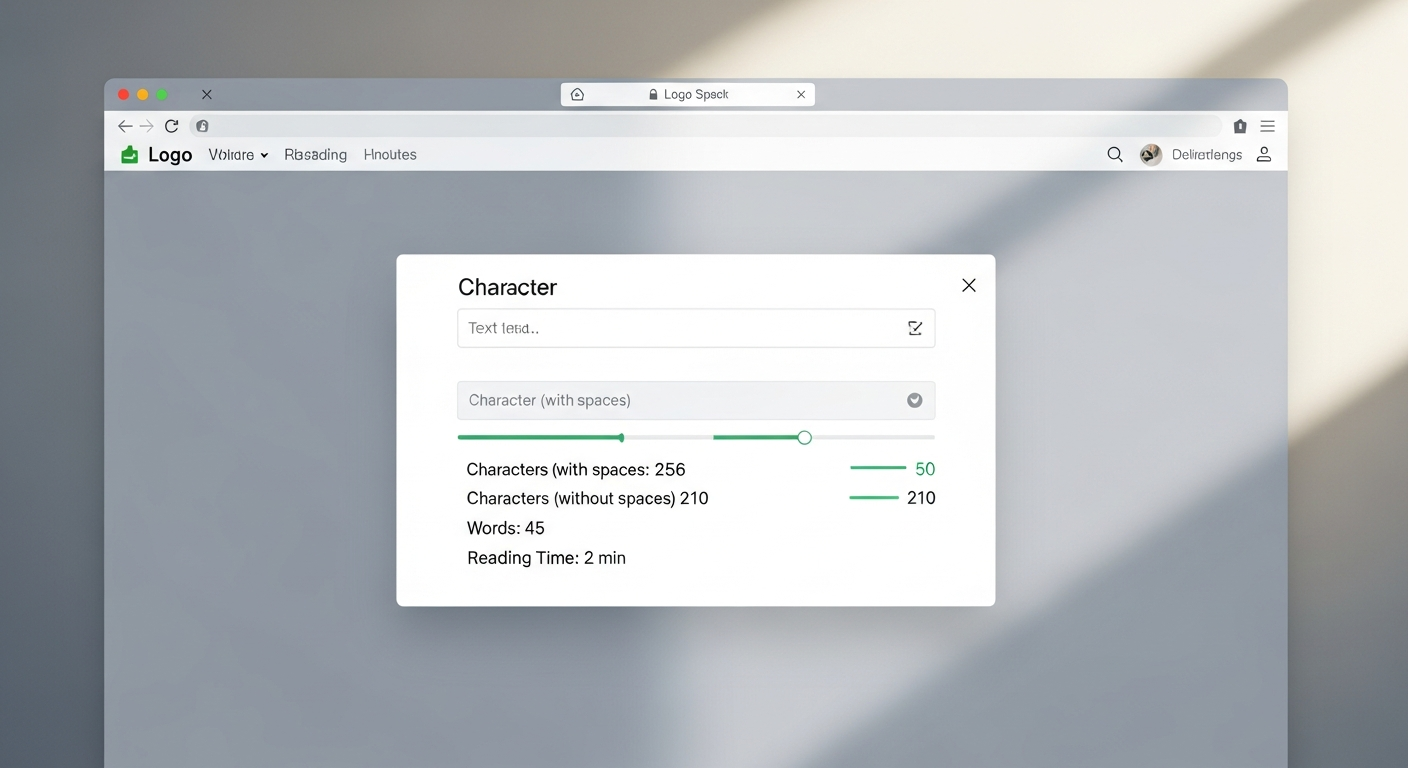Click the green Logo home icon
Image resolution: width=1408 pixels, height=768 pixels.
(x=129, y=155)
